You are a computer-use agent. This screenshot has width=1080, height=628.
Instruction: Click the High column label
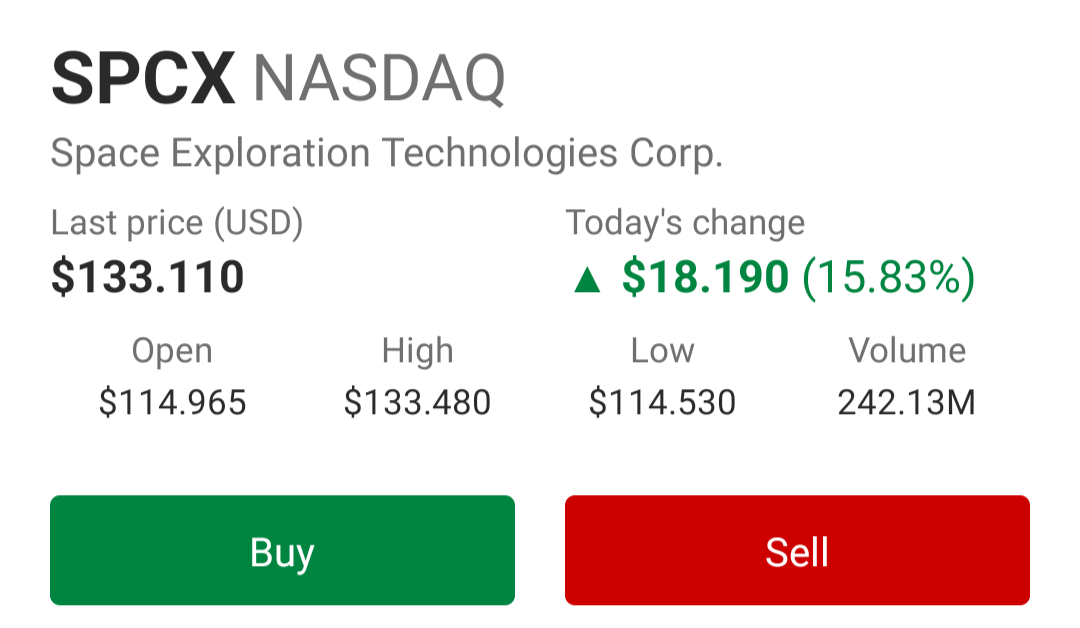pos(417,350)
